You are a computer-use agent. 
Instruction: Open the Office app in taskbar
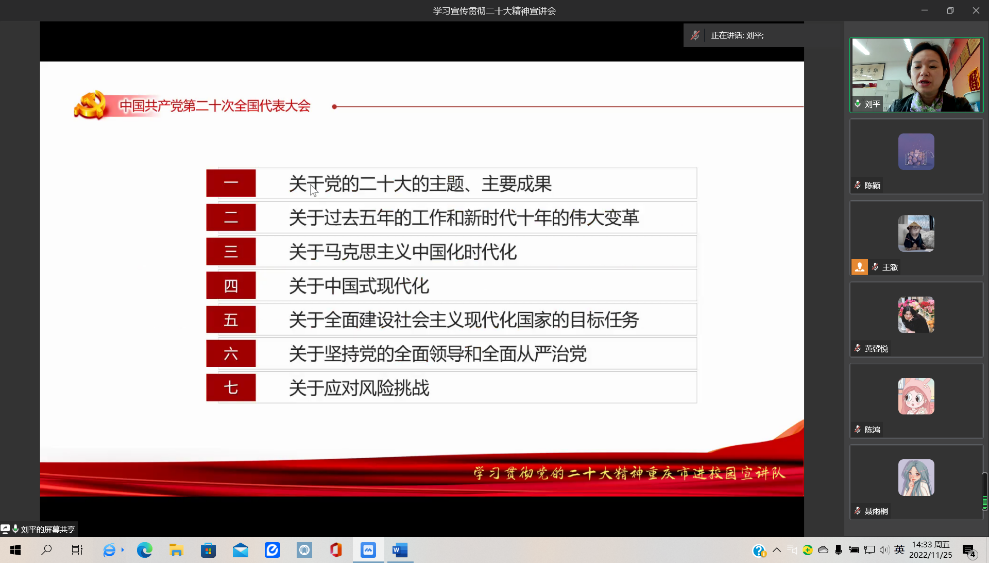coord(336,550)
